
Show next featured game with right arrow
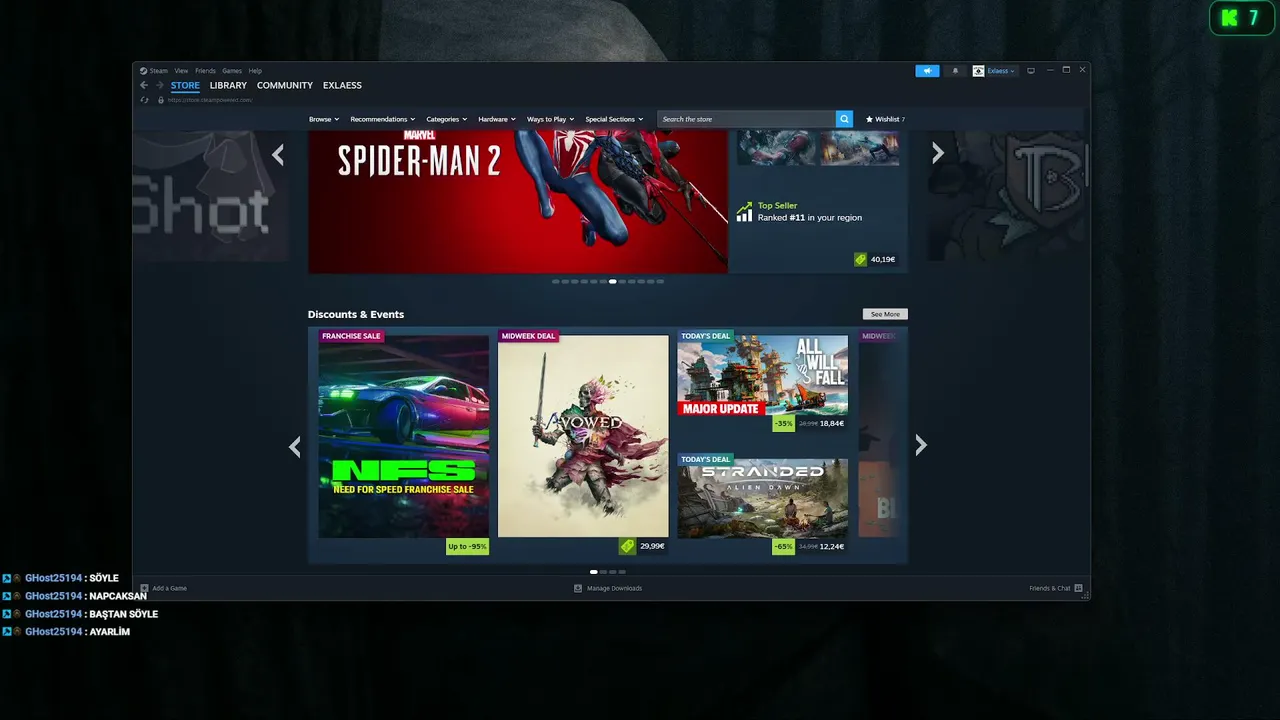point(937,153)
